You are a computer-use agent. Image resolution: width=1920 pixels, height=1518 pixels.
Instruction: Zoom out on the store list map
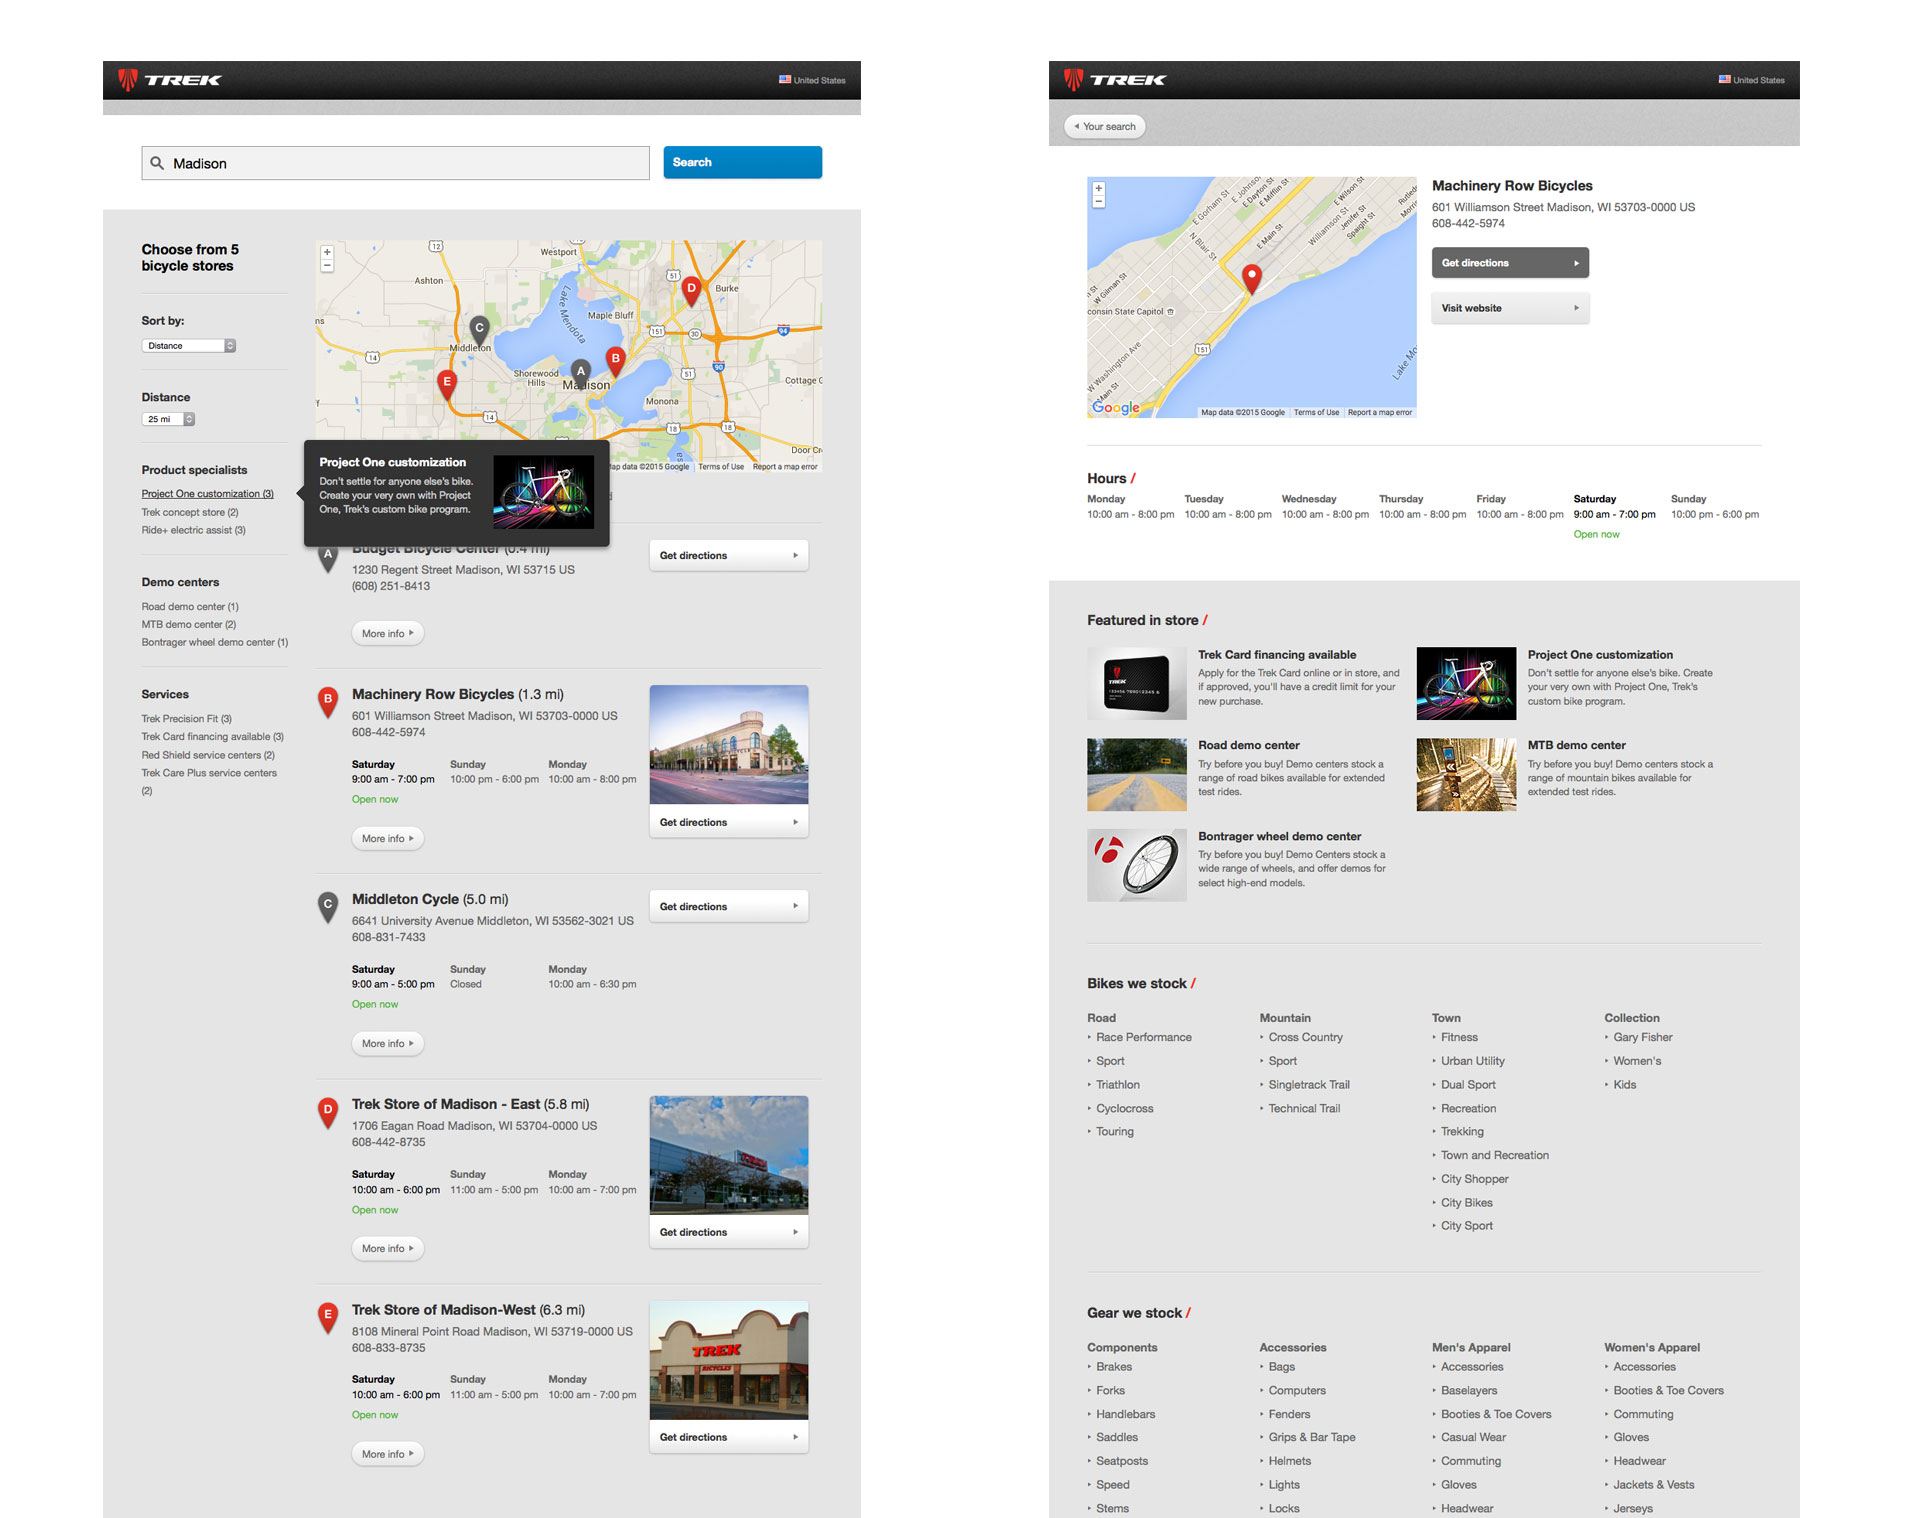click(x=327, y=265)
